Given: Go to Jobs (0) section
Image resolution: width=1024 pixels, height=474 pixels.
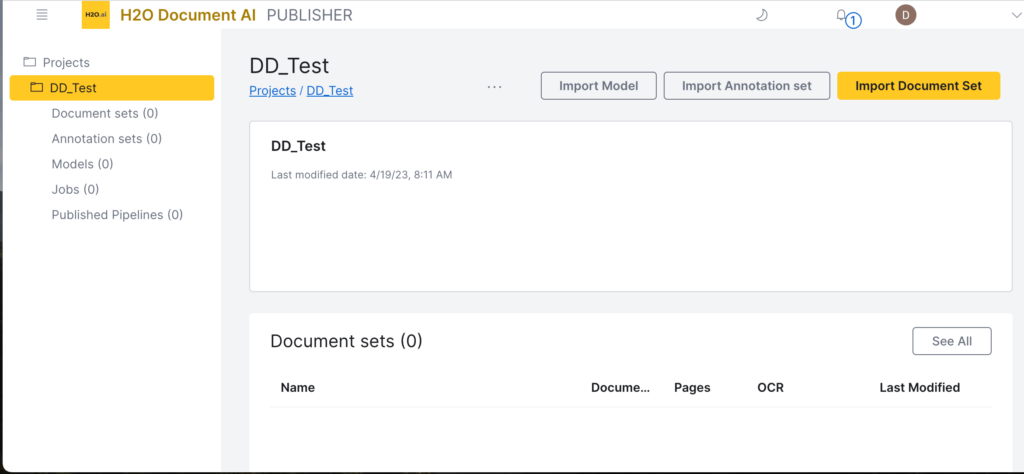Looking at the screenshot, I should point(75,189).
